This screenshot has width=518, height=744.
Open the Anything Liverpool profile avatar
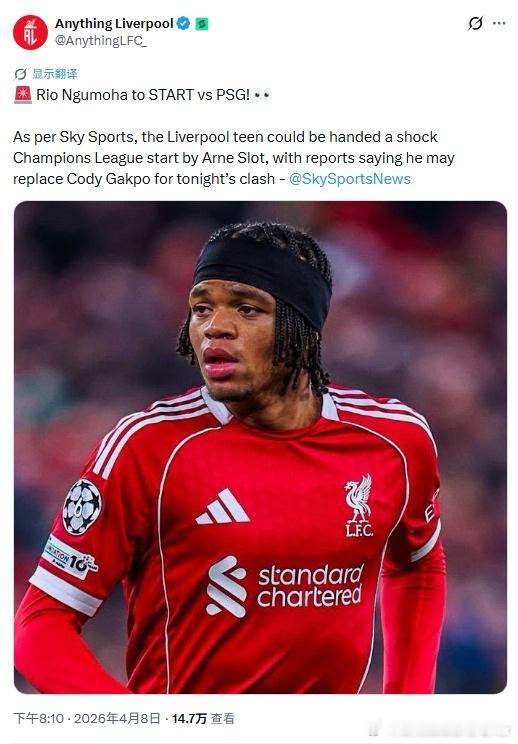[x=30, y=32]
